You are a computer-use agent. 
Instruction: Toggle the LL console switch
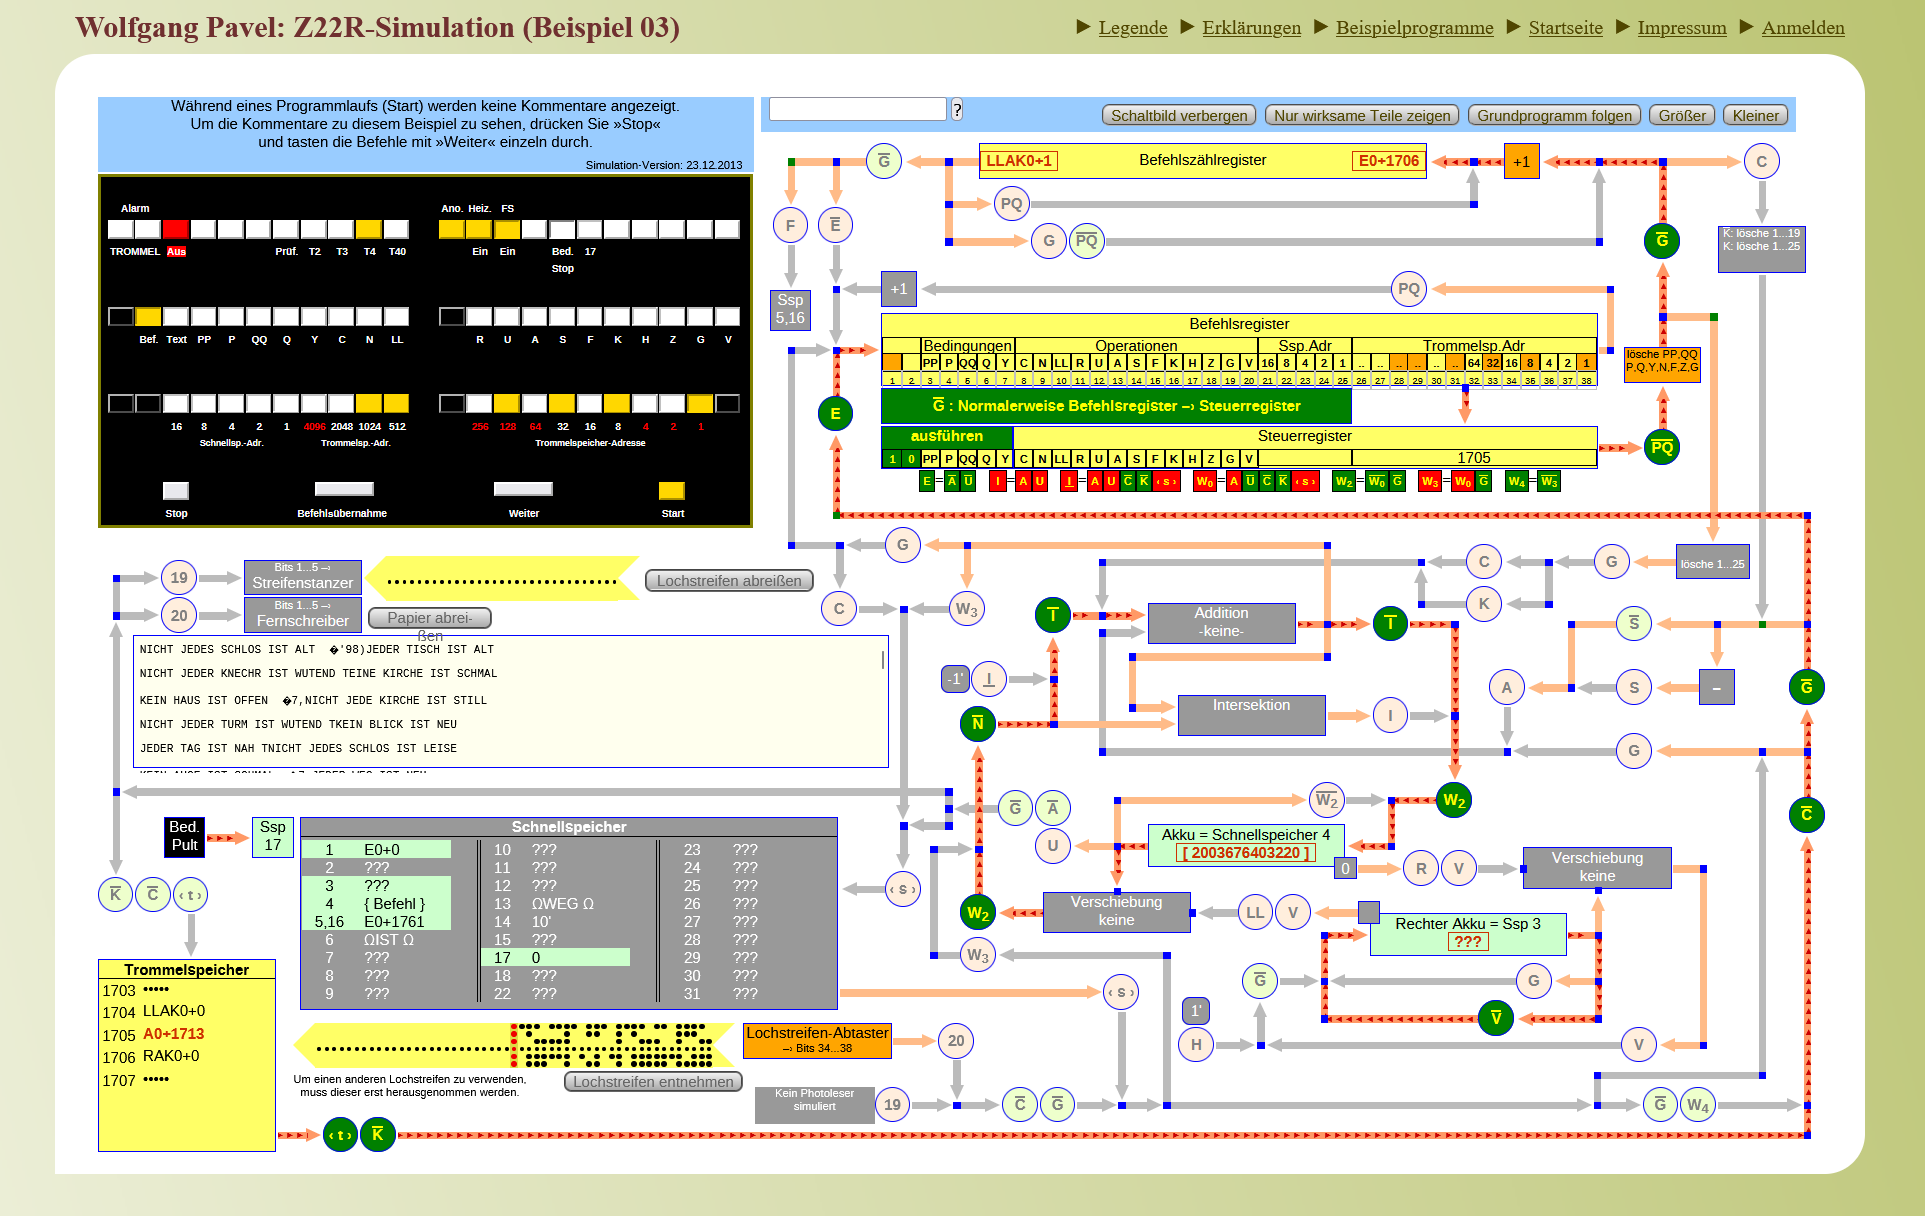coord(397,317)
